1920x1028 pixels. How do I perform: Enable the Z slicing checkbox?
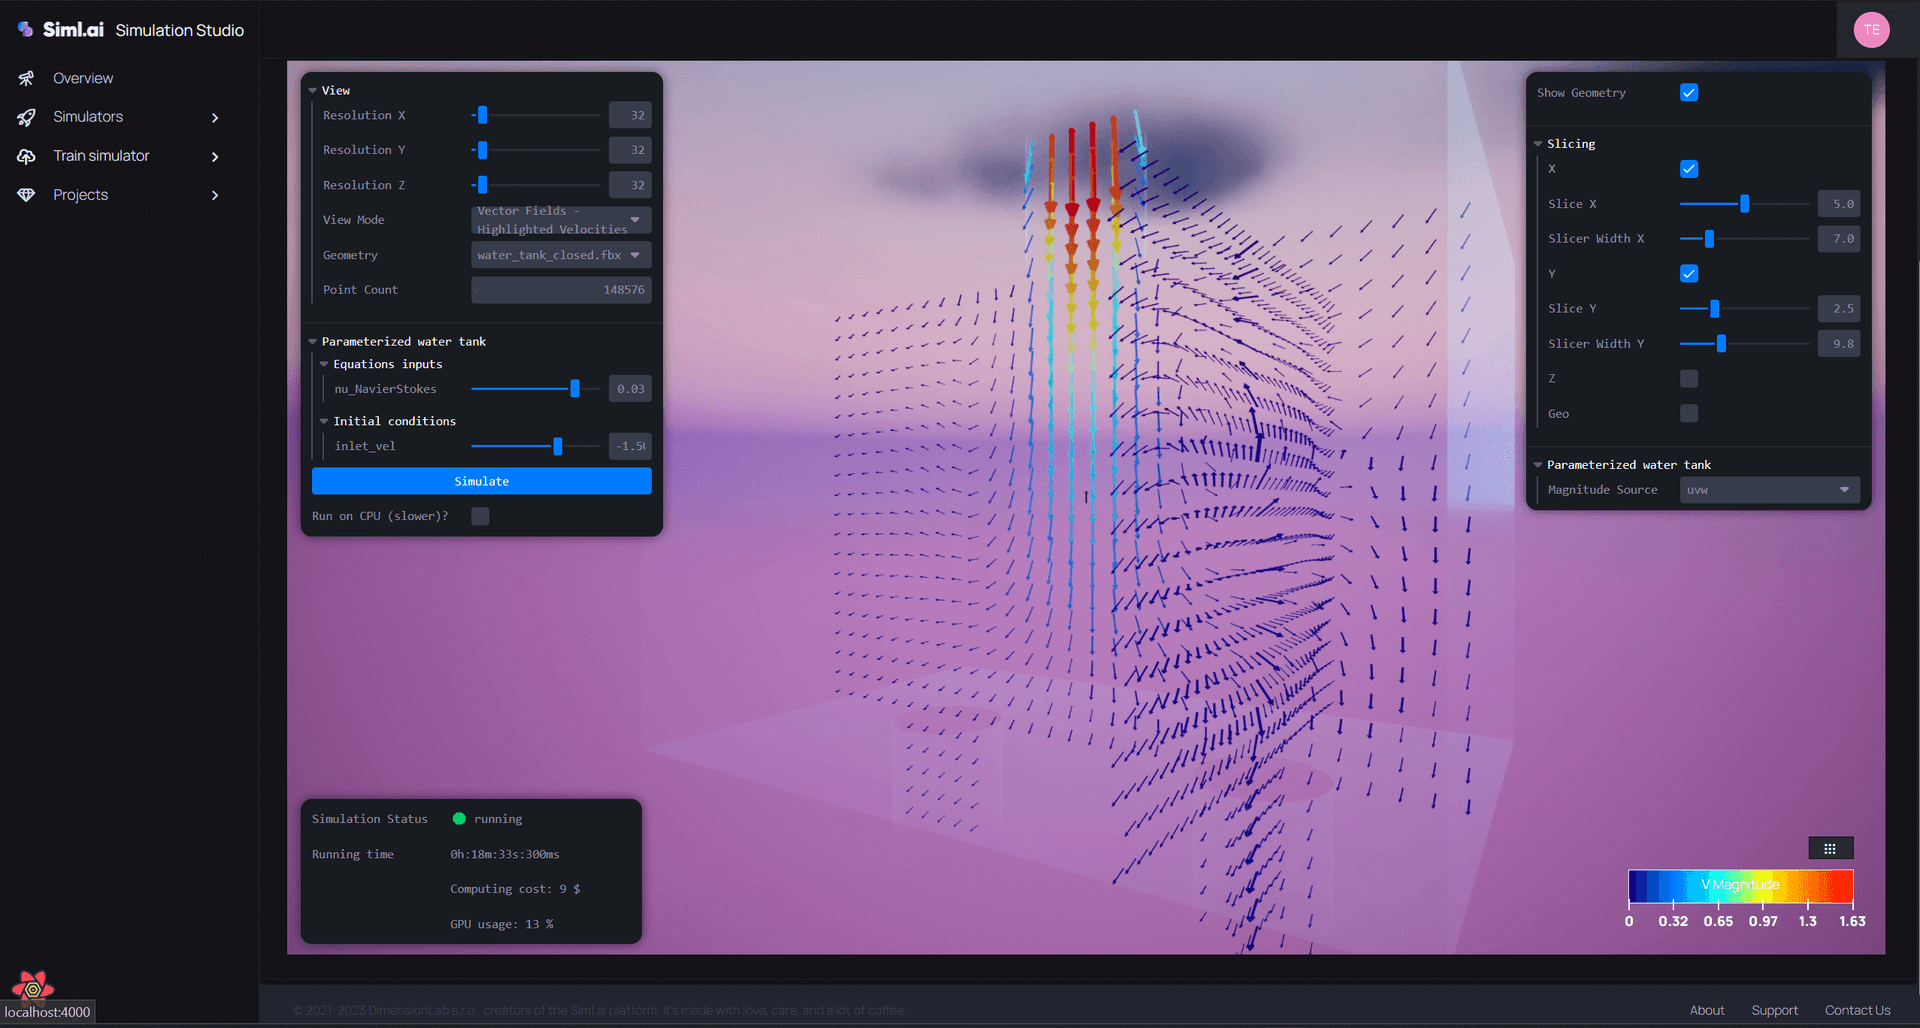point(1688,378)
